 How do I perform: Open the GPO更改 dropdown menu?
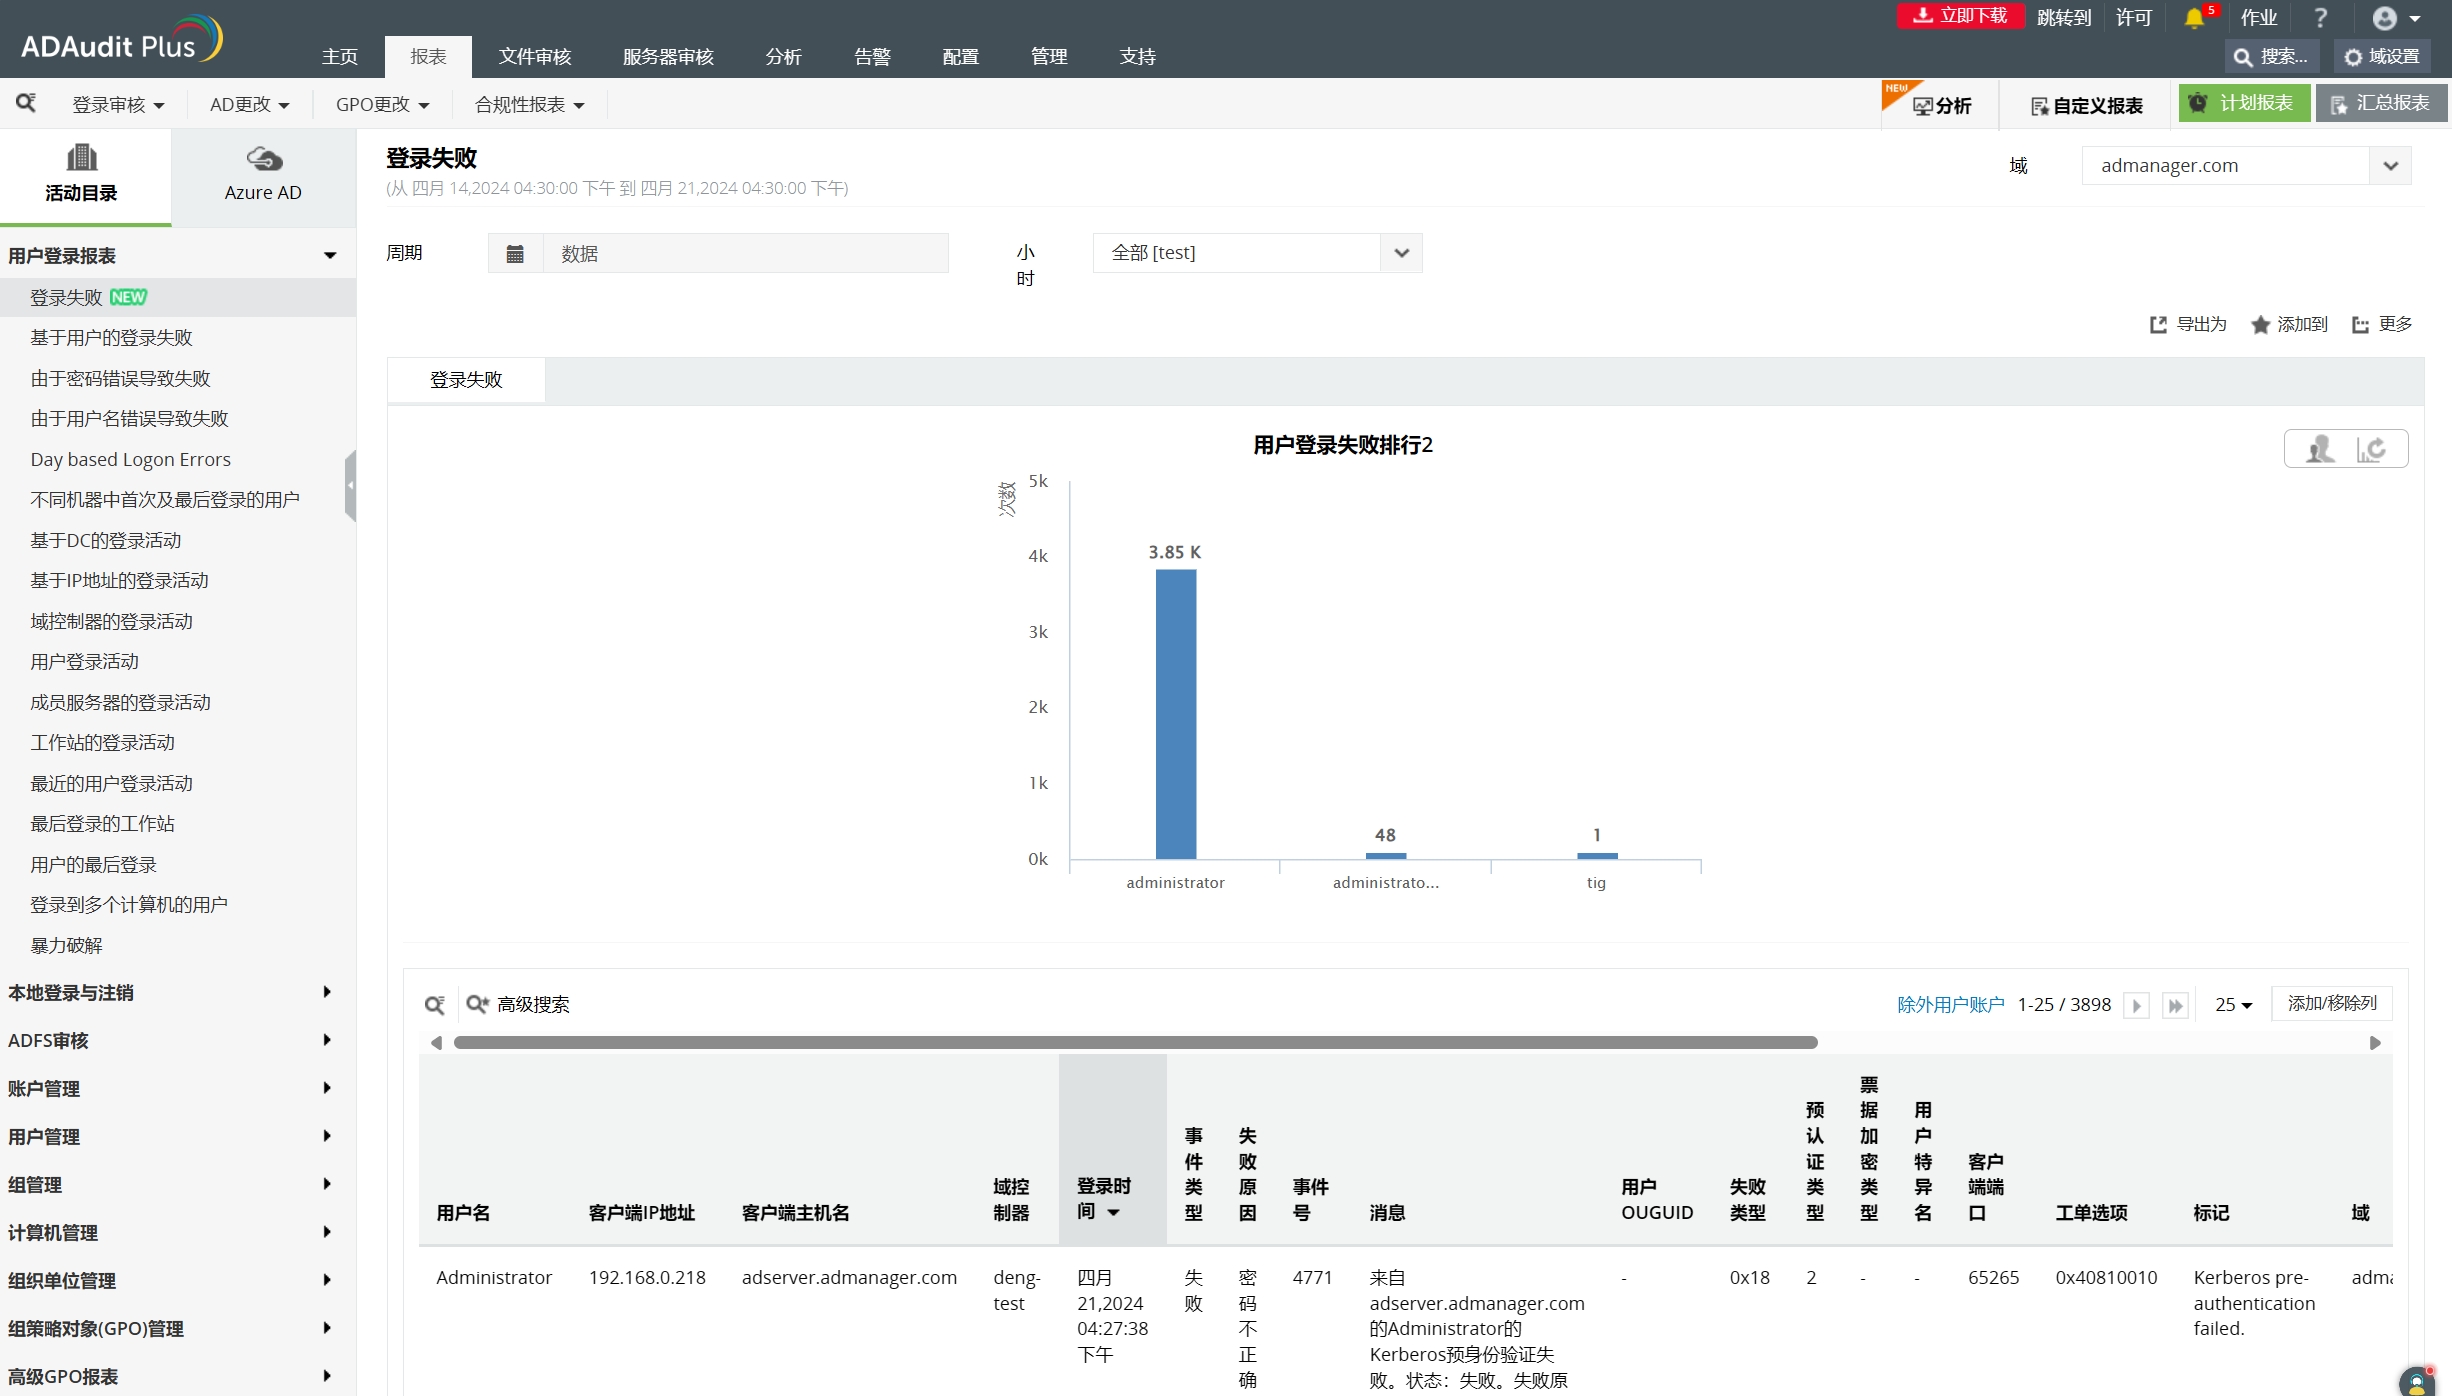tap(382, 105)
